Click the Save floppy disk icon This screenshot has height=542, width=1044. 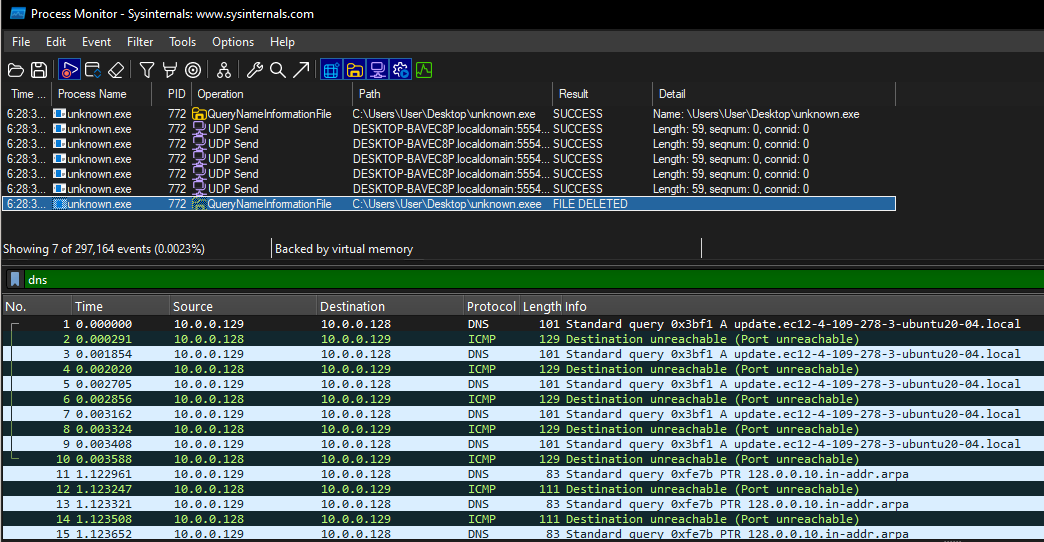(39, 70)
